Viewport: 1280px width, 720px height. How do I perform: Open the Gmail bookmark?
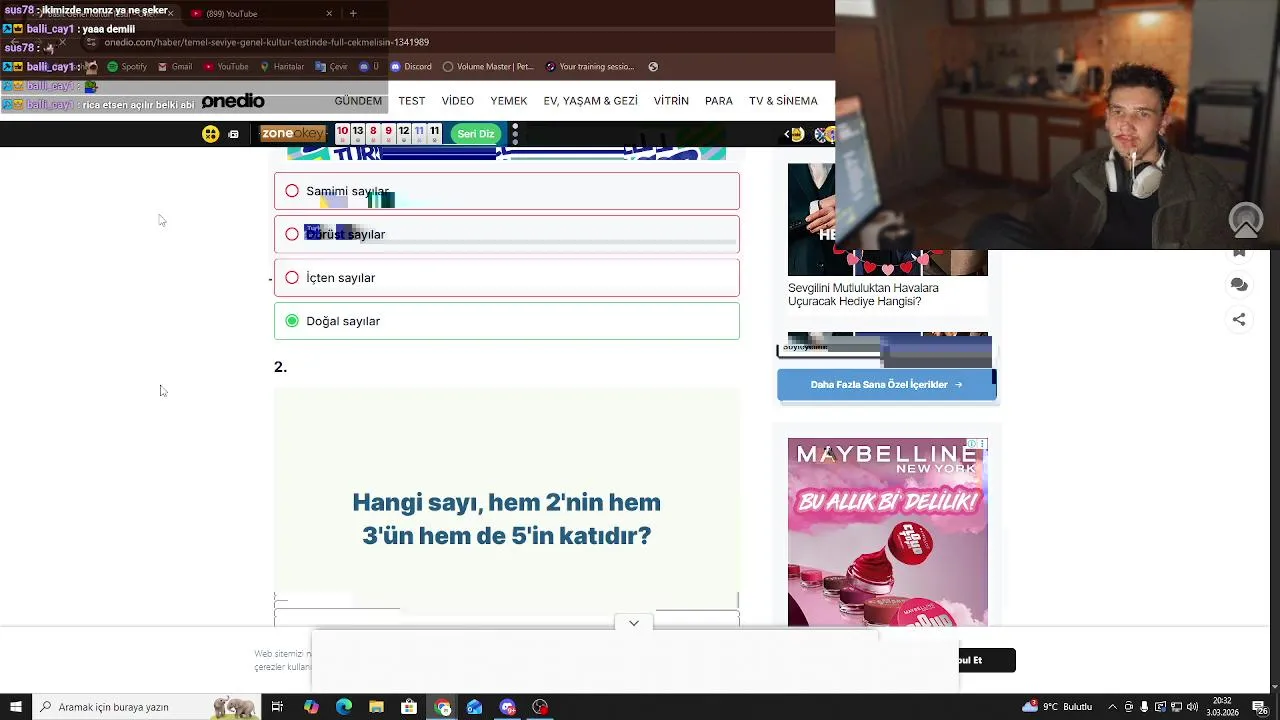(175, 67)
